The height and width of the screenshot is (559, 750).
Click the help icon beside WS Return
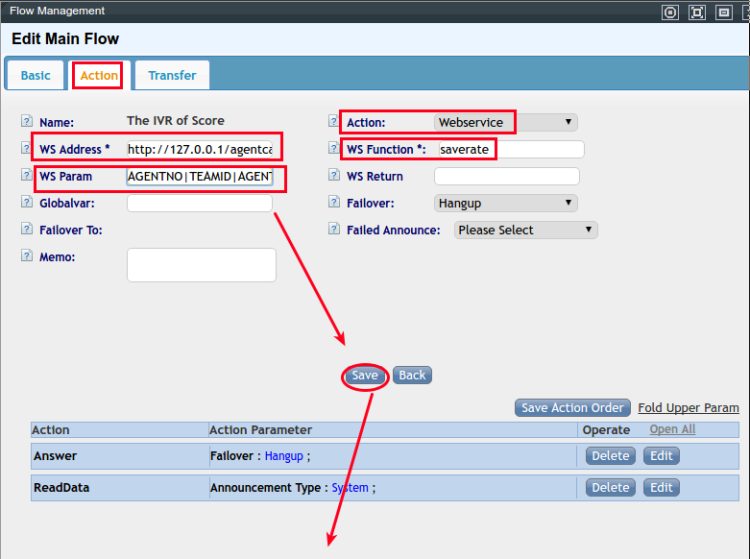point(334,176)
